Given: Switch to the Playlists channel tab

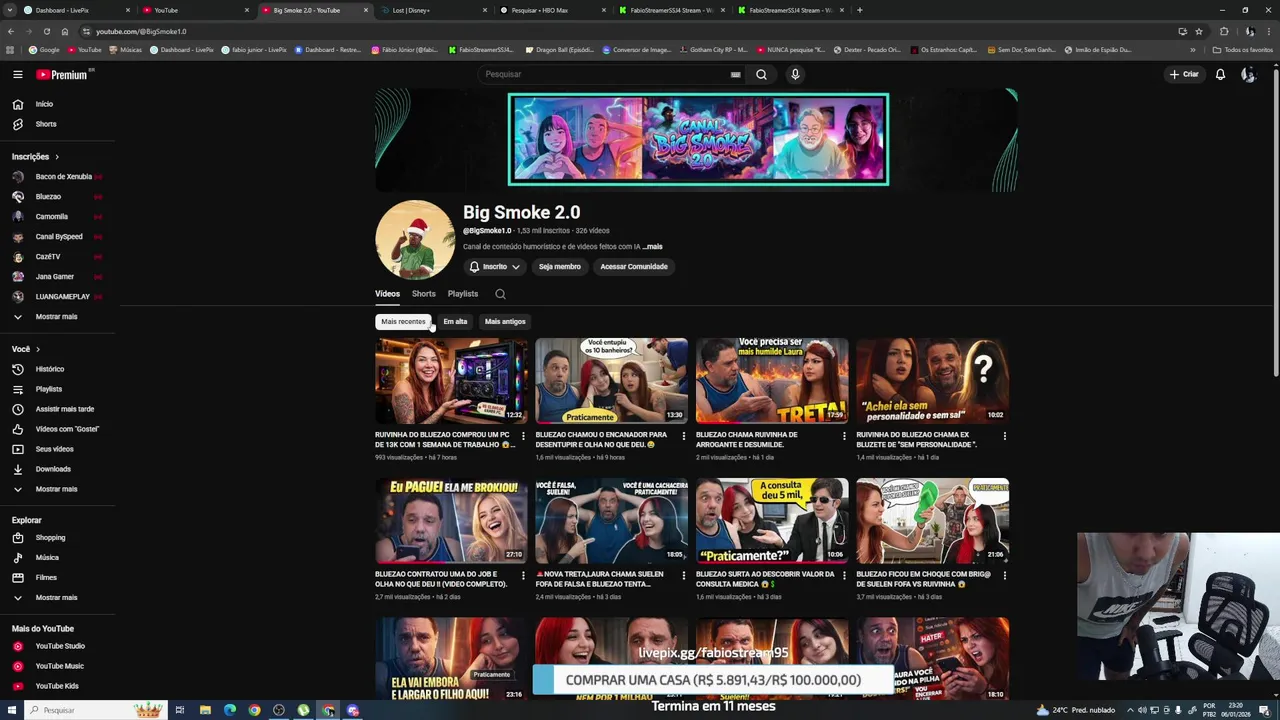Looking at the screenshot, I should [x=463, y=294].
